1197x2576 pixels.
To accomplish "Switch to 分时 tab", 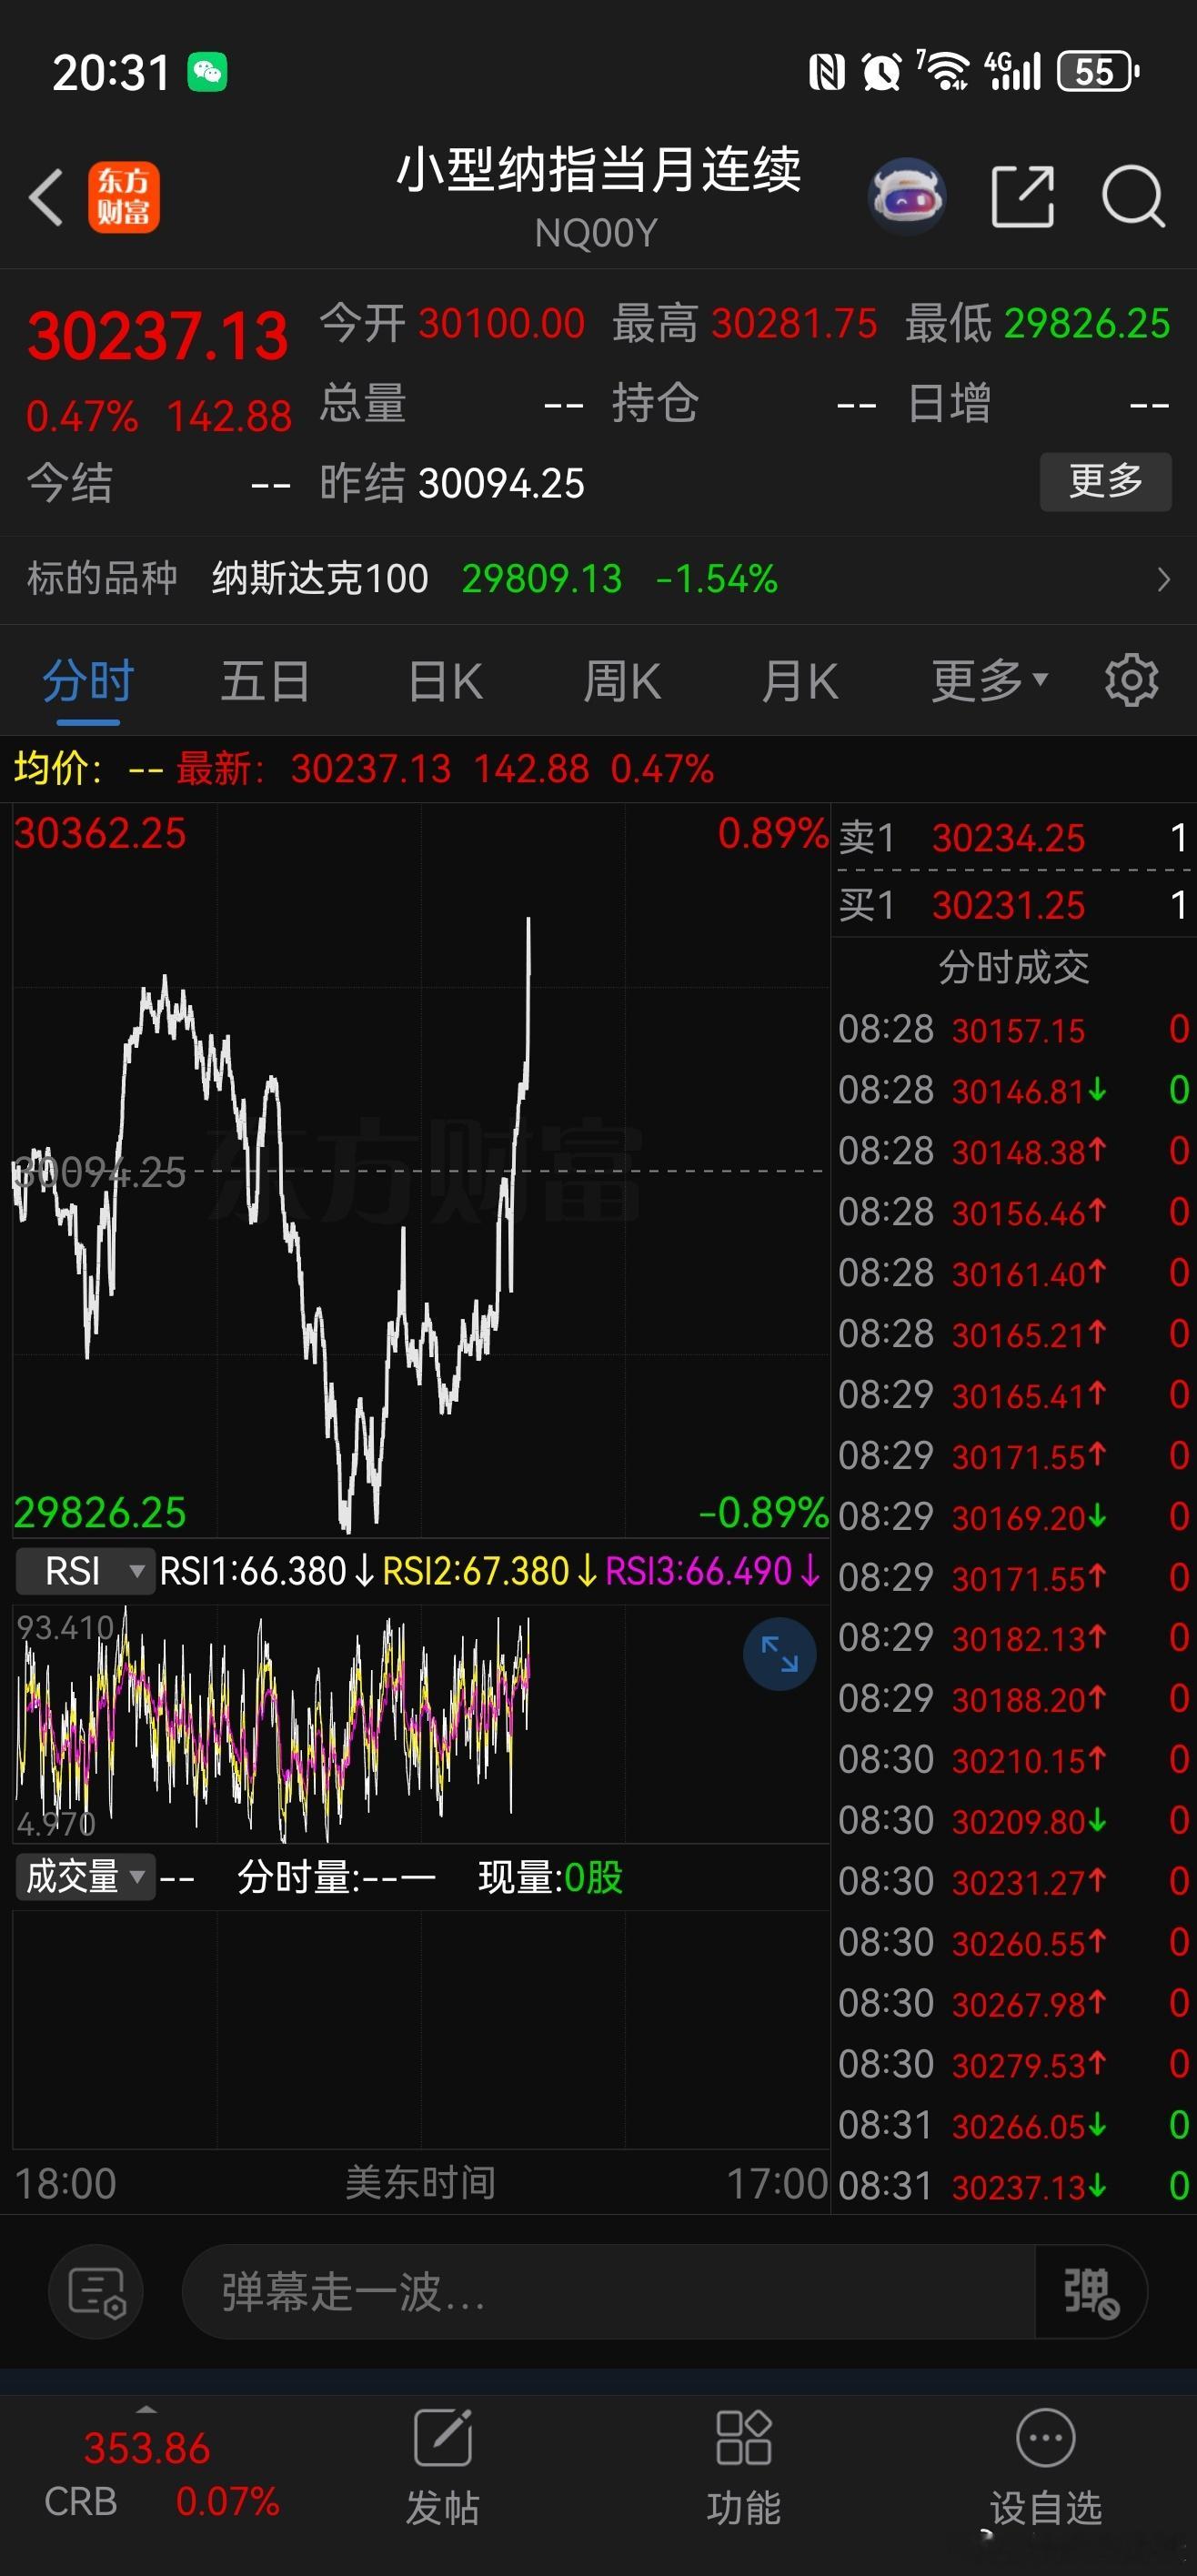I will point(88,682).
